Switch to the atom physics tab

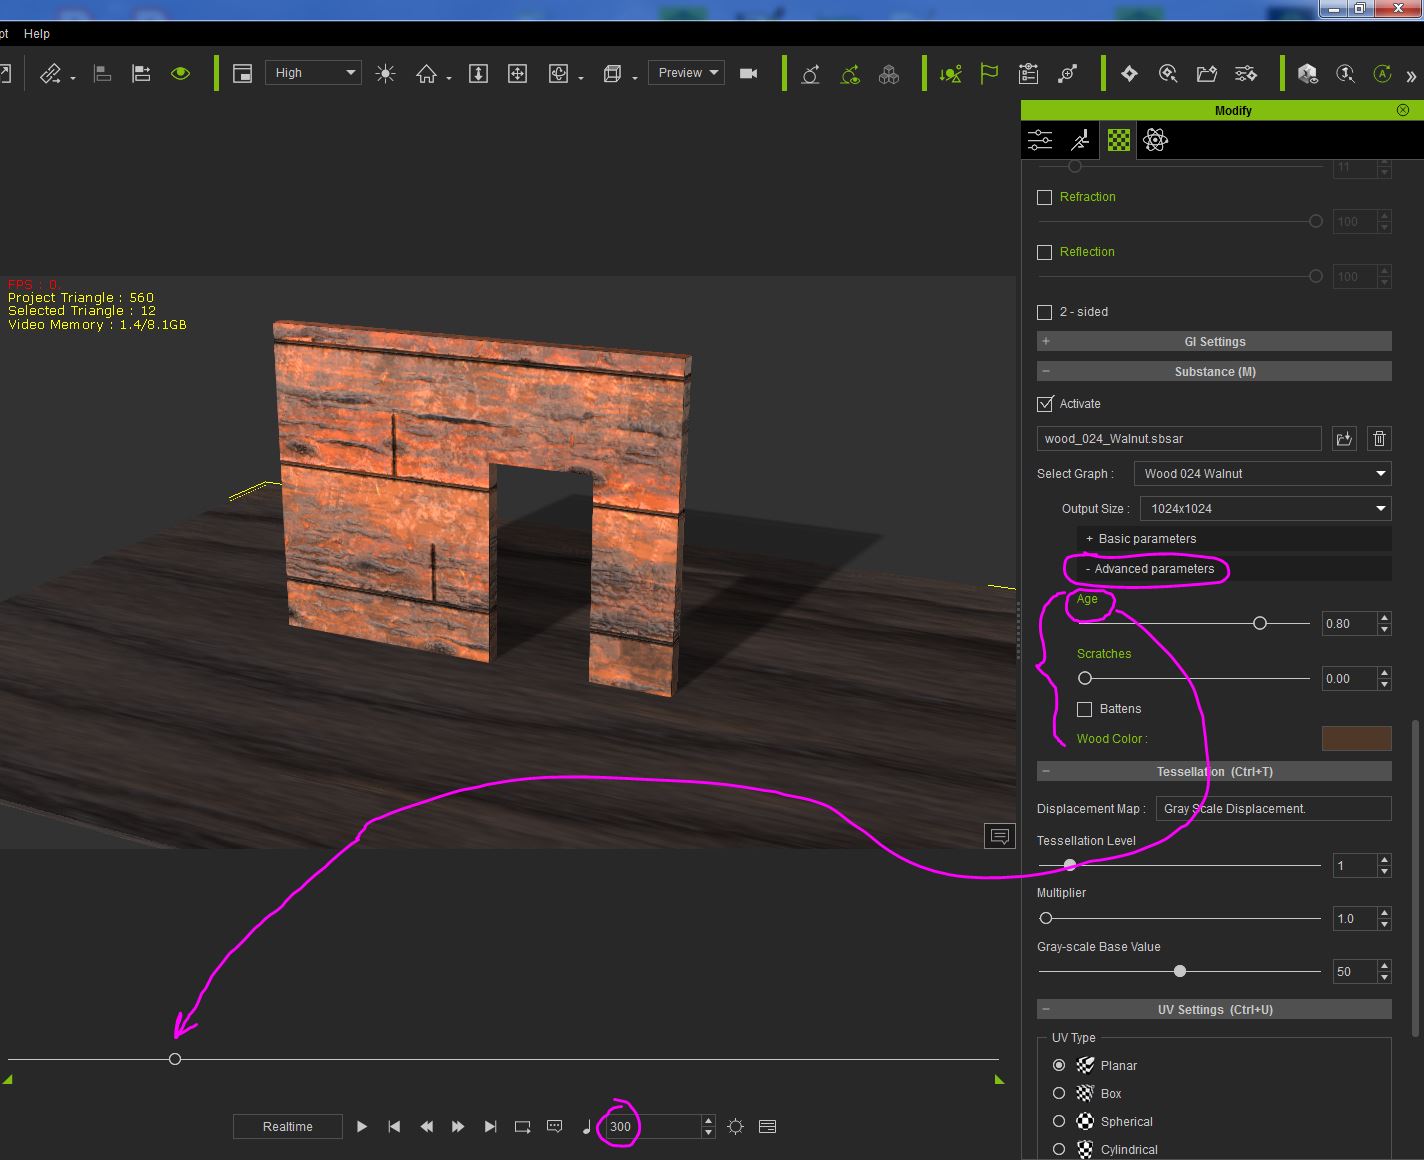pyautogui.click(x=1156, y=140)
